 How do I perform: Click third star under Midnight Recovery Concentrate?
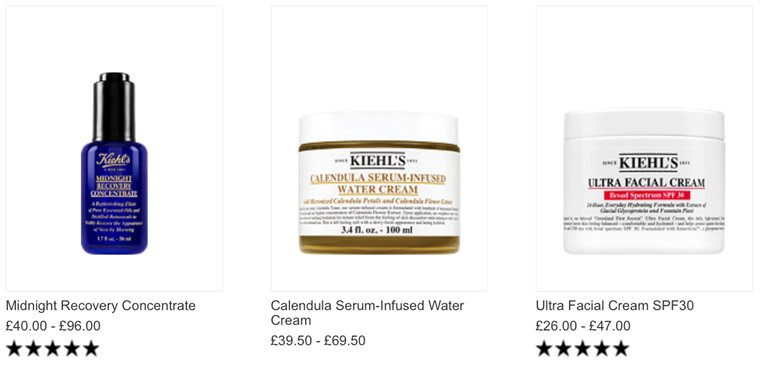[x=52, y=348]
